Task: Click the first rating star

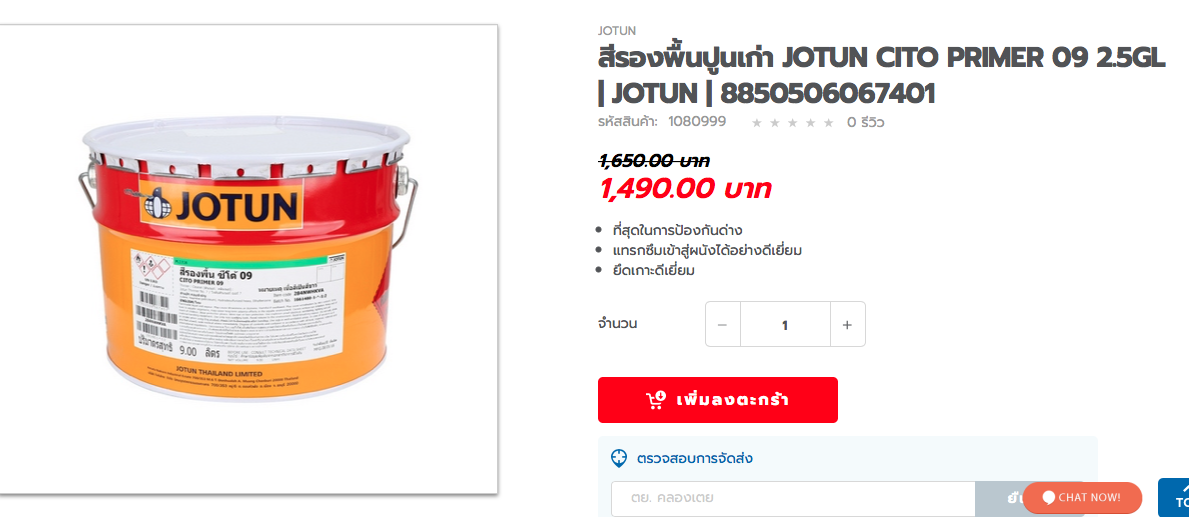Action: pyautogui.click(x=756, y=123)
